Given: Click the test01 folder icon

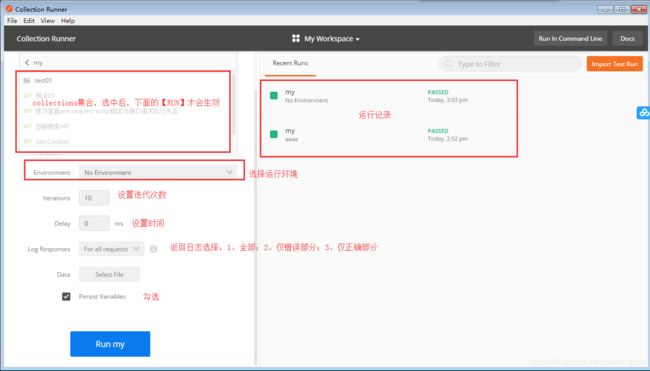Looking at the screenshot, I should (x=27, y=80).
